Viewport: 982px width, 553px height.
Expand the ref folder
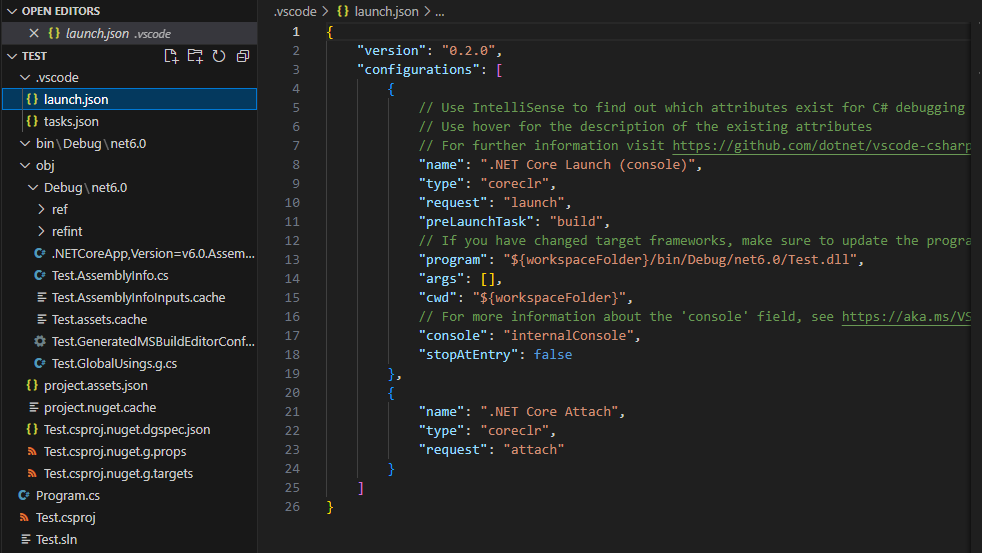point(41,209)
